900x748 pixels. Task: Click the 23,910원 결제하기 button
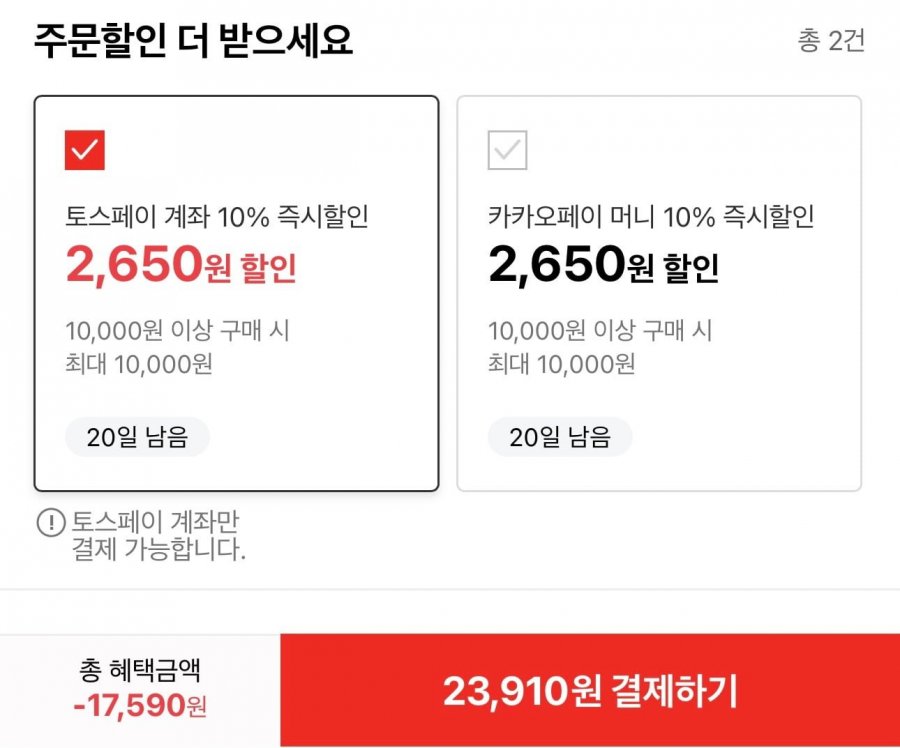590,691
